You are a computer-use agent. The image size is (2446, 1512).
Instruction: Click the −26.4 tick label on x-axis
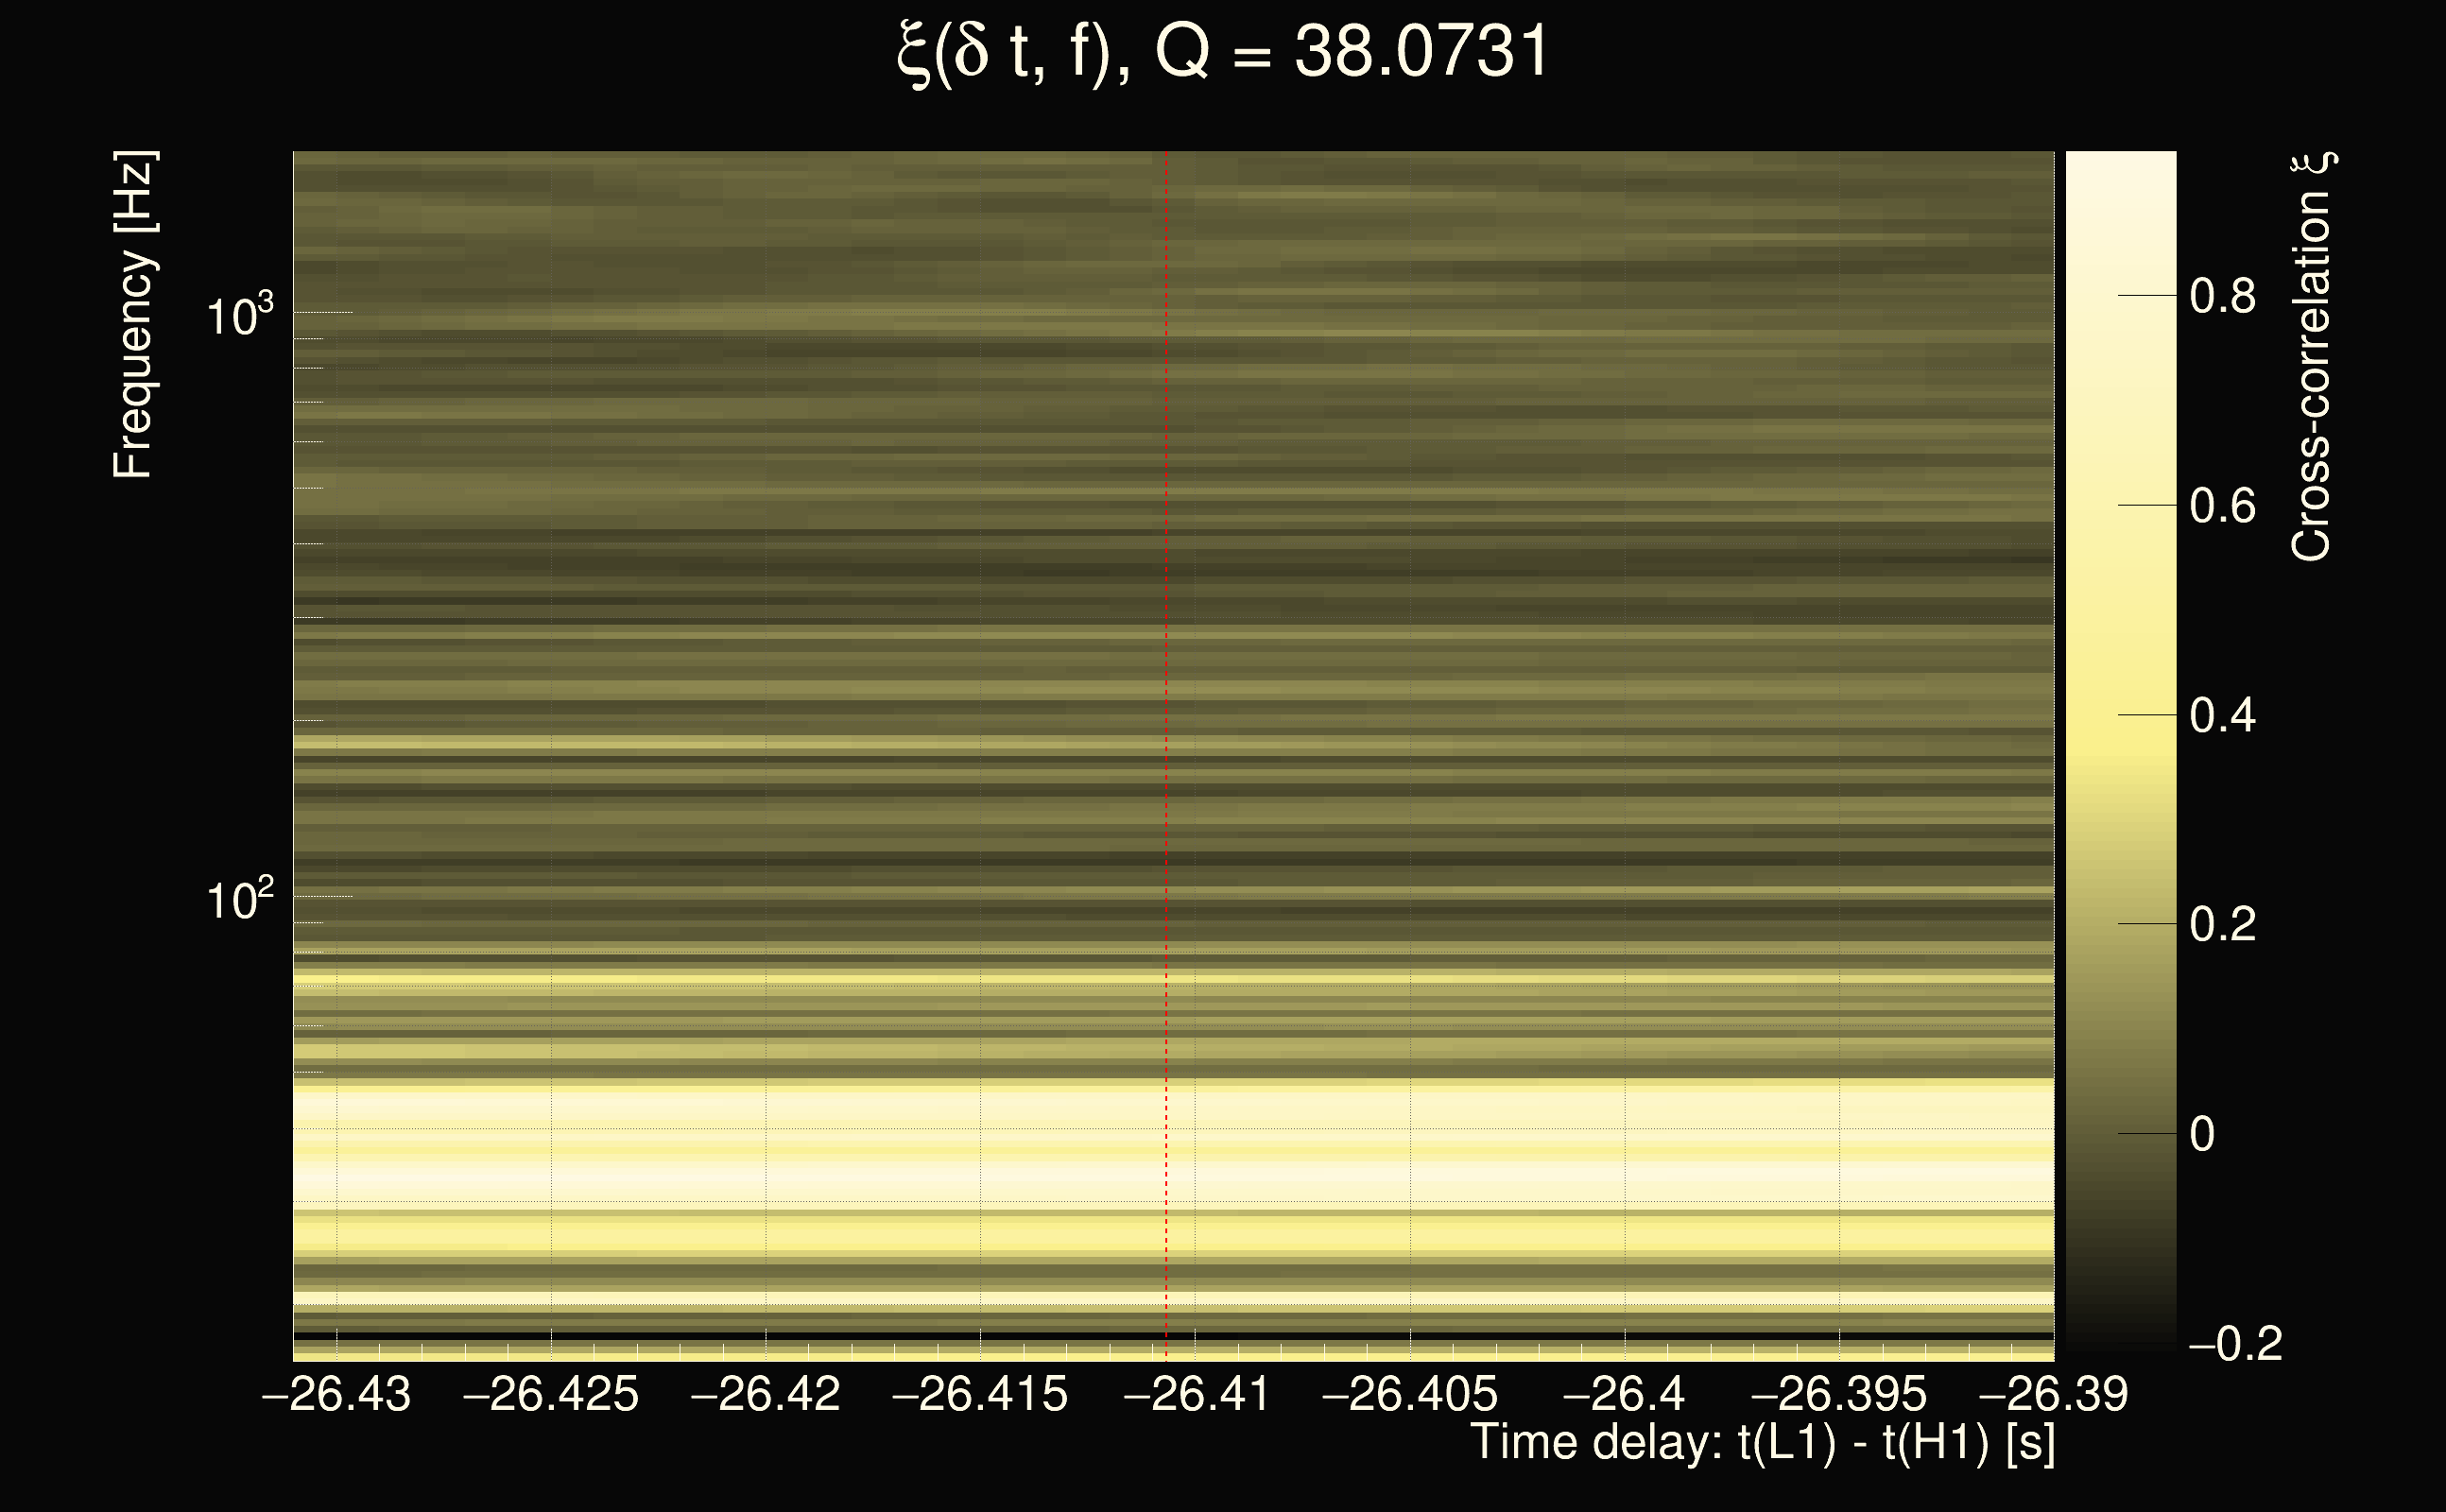[1625, 1395]
